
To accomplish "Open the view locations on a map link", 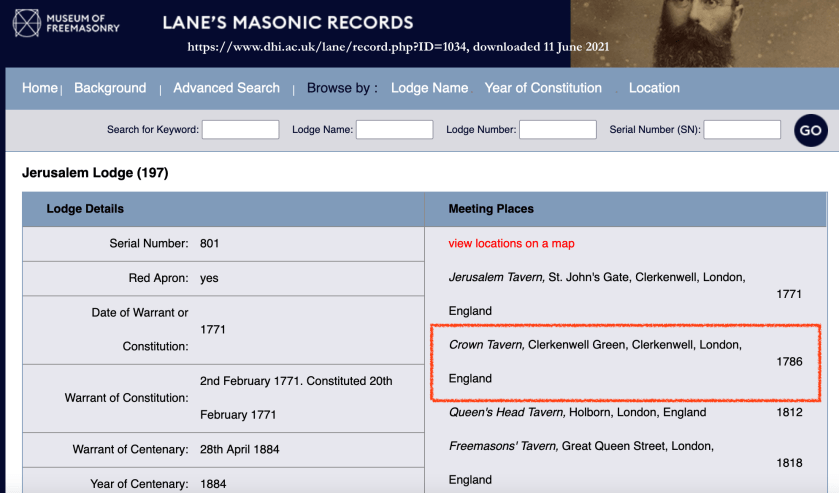I will tap(511, 243).
